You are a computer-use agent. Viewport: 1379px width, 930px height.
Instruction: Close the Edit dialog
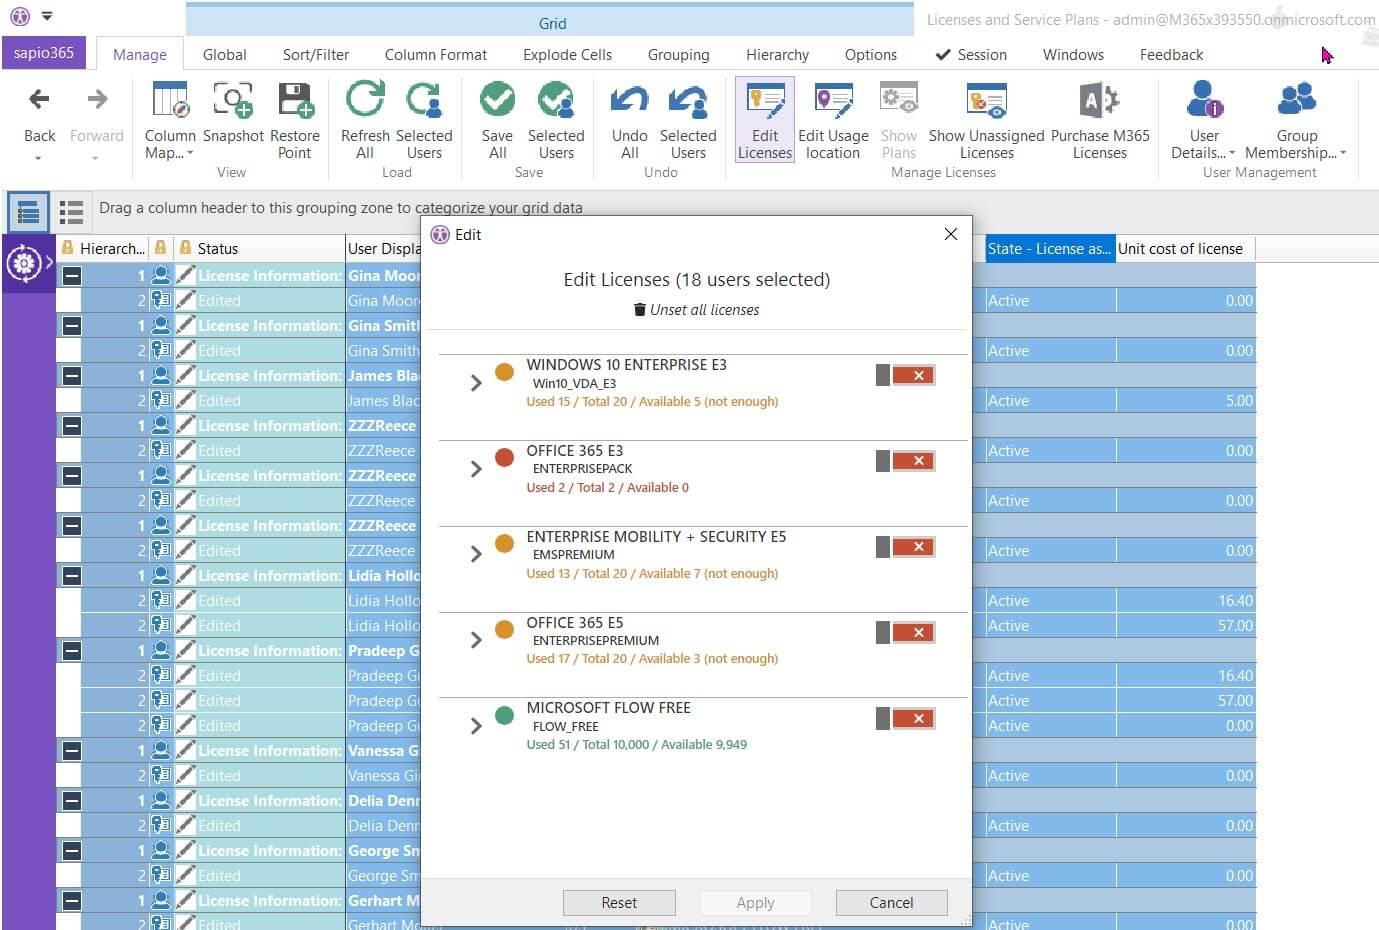[951, 234]
